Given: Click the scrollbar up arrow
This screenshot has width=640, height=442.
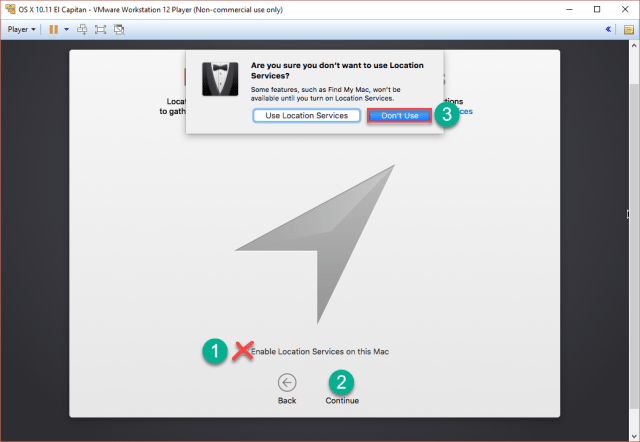Looking at the screenshot, I should click(634, 46).
